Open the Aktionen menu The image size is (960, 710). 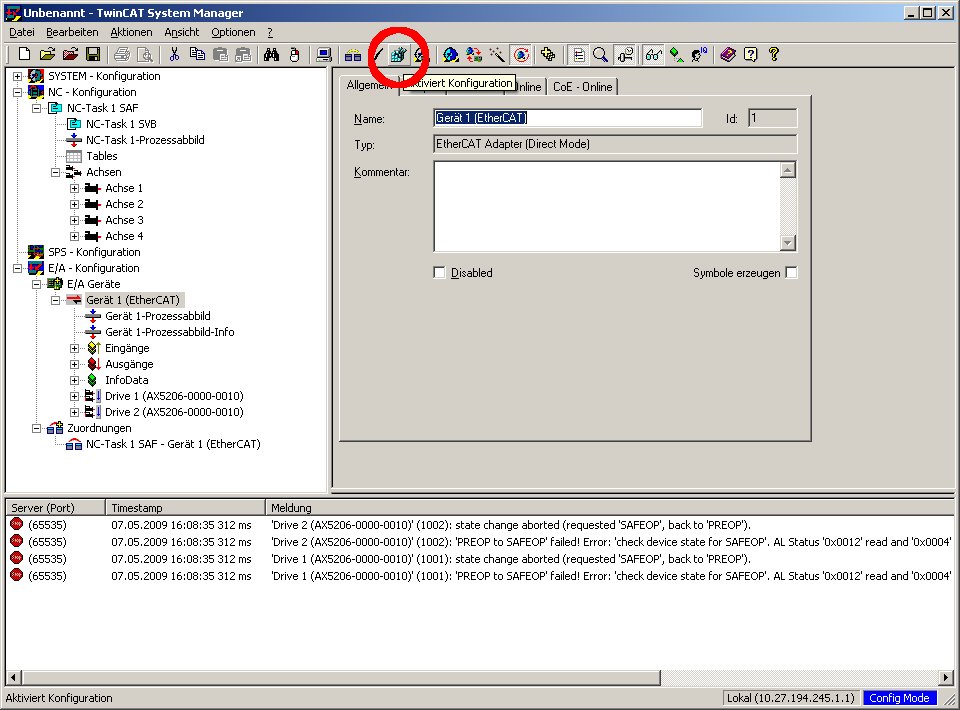(131, 32)
